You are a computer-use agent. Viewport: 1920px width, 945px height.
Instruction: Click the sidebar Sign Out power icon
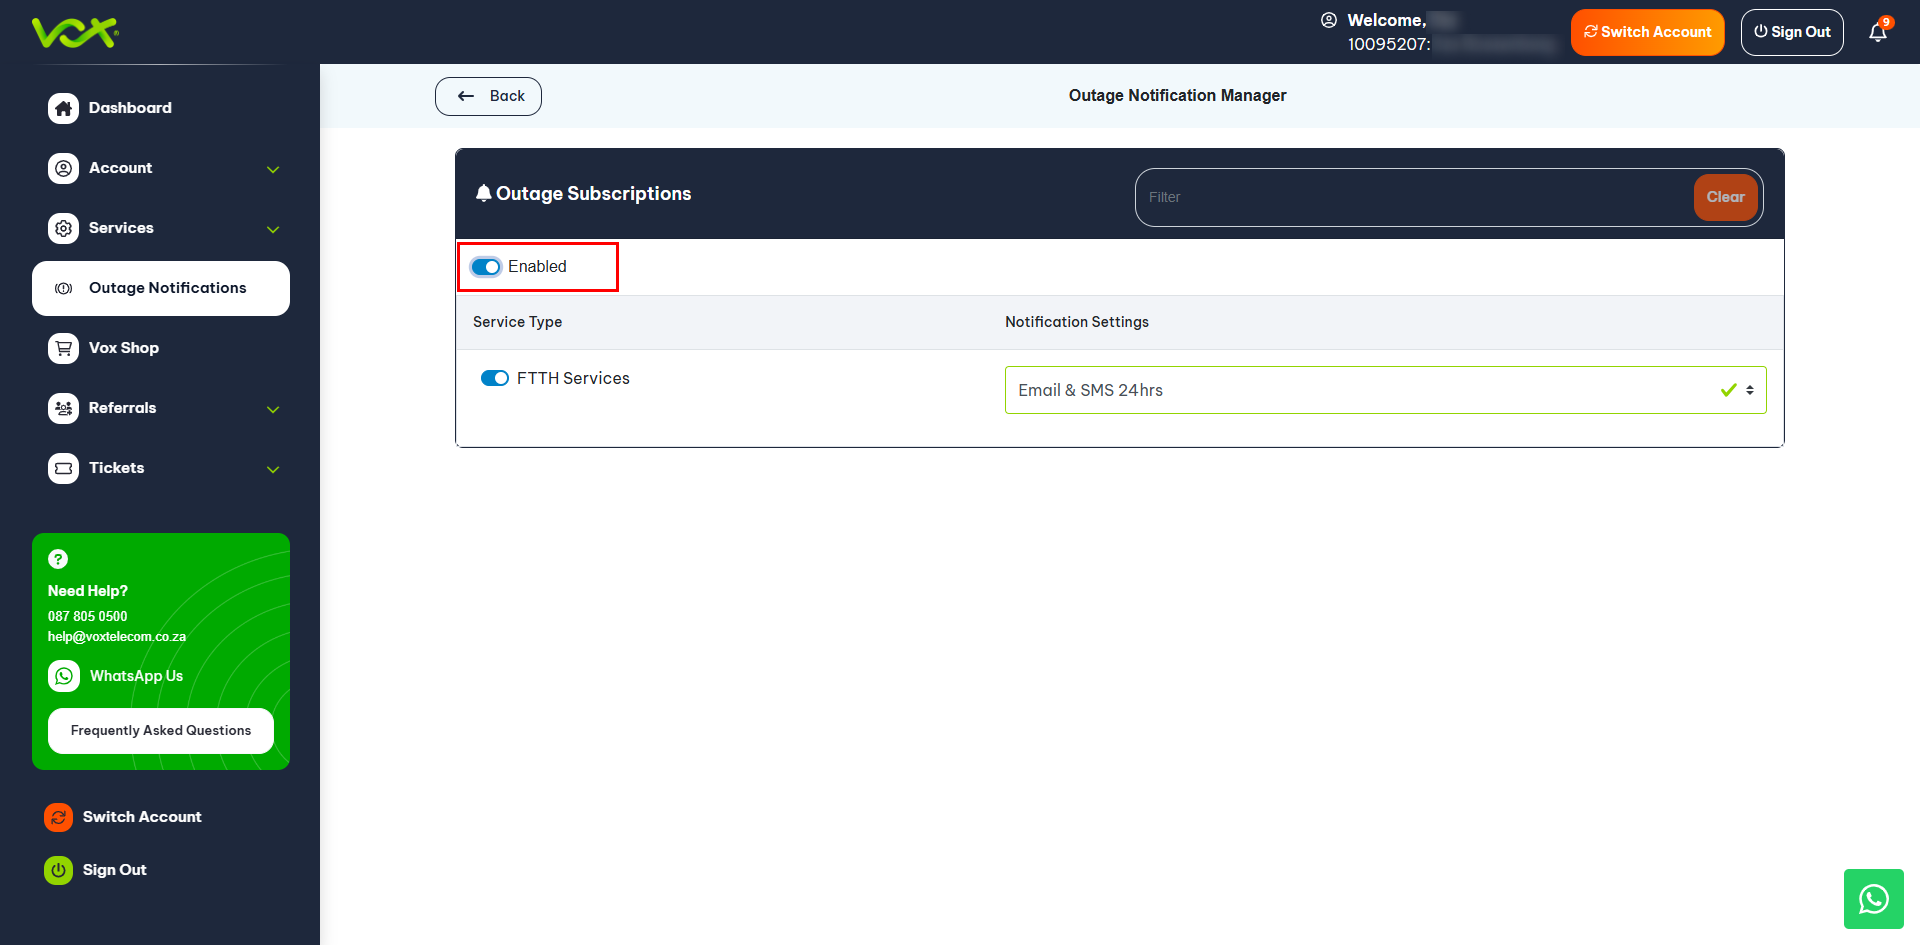point(58,870)
